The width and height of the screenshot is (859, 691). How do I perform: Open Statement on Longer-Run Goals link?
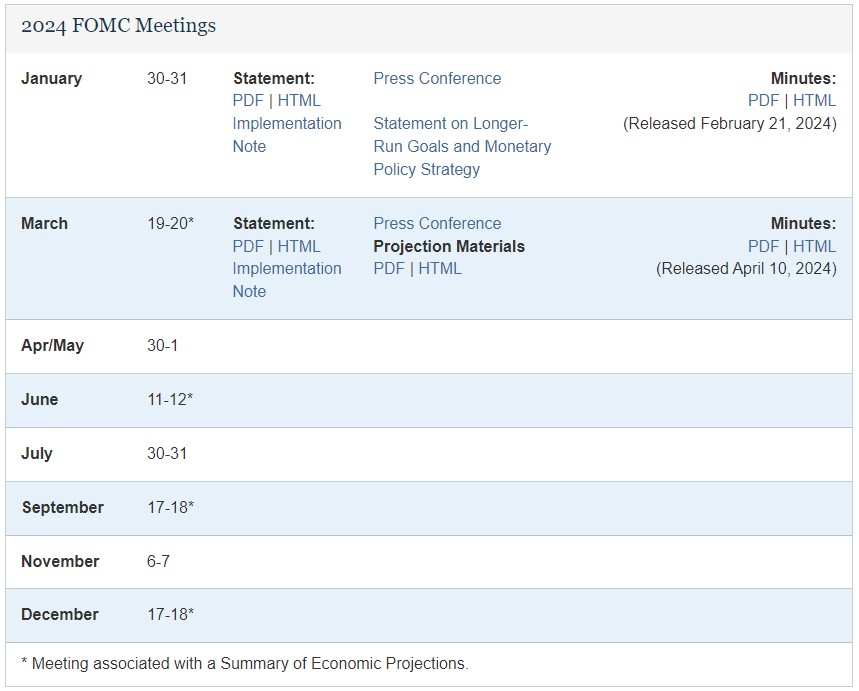point(462,146)
